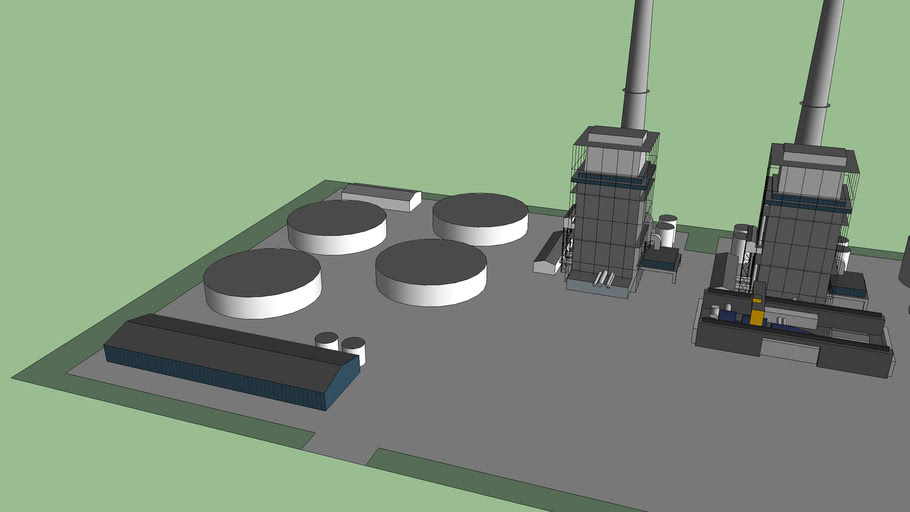Select the white pipes at the left tower base

603,279
